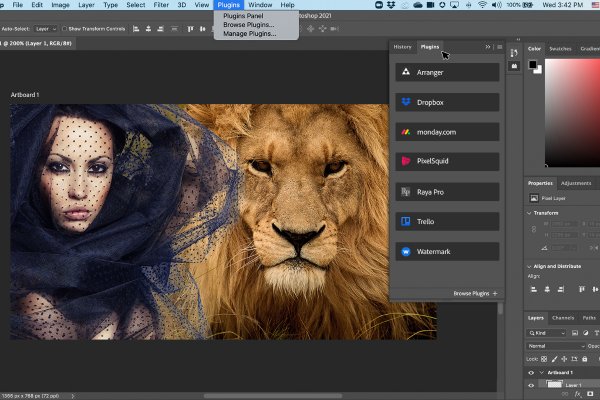600x400 pixels.
Task: Open the layer filter Kind dropdown
Action: coord(546,333)
